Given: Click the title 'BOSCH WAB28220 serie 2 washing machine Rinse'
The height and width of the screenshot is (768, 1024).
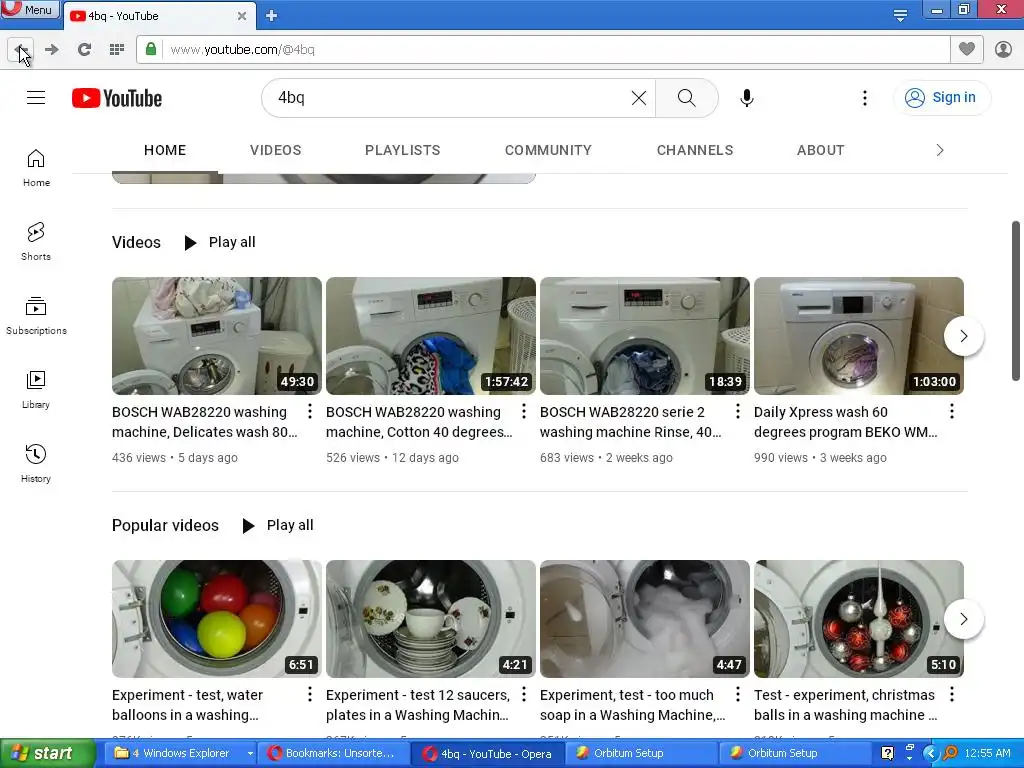Looking at the screenshot, I should point(631,422).
